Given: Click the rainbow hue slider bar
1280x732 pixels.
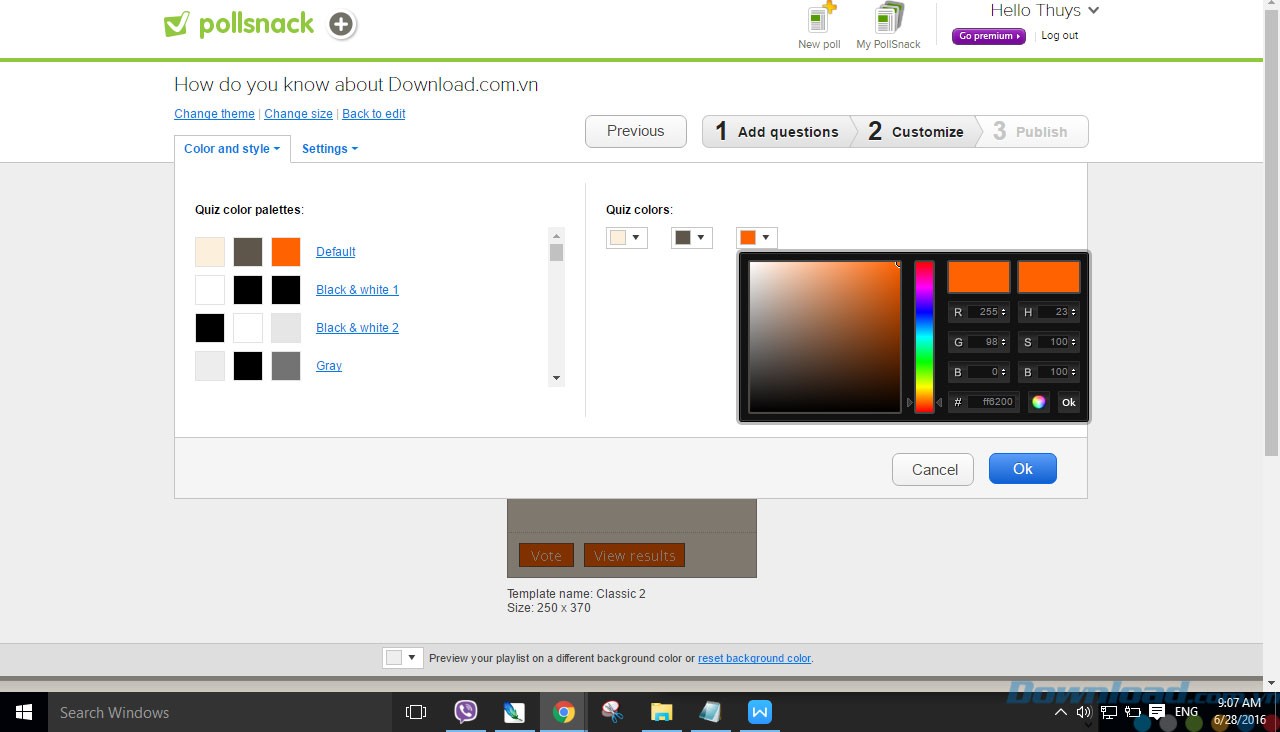Looking at the screenshot, I should (x=924, y=336).
